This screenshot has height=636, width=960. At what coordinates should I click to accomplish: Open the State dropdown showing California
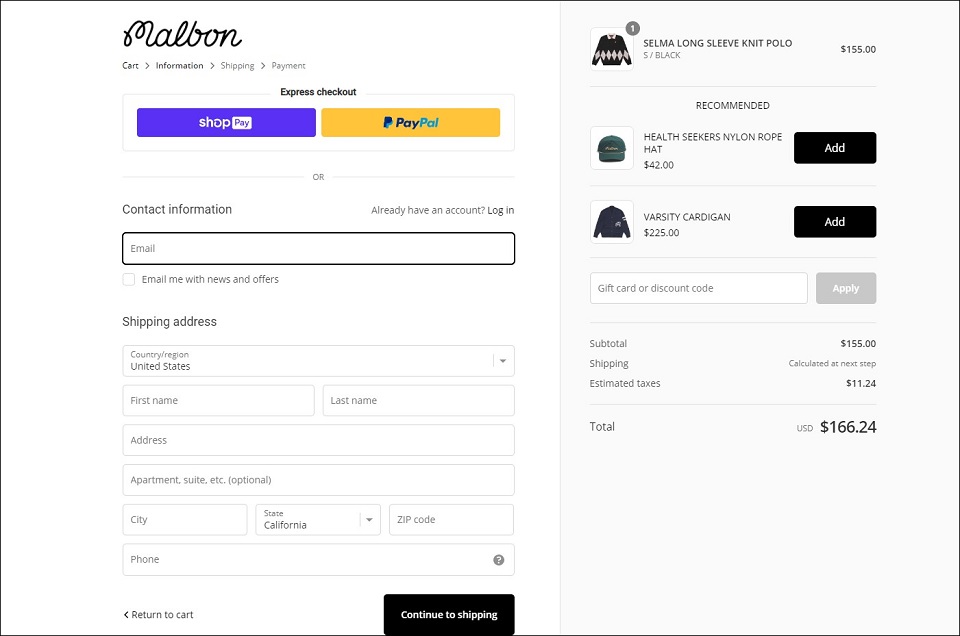point(318,520)
